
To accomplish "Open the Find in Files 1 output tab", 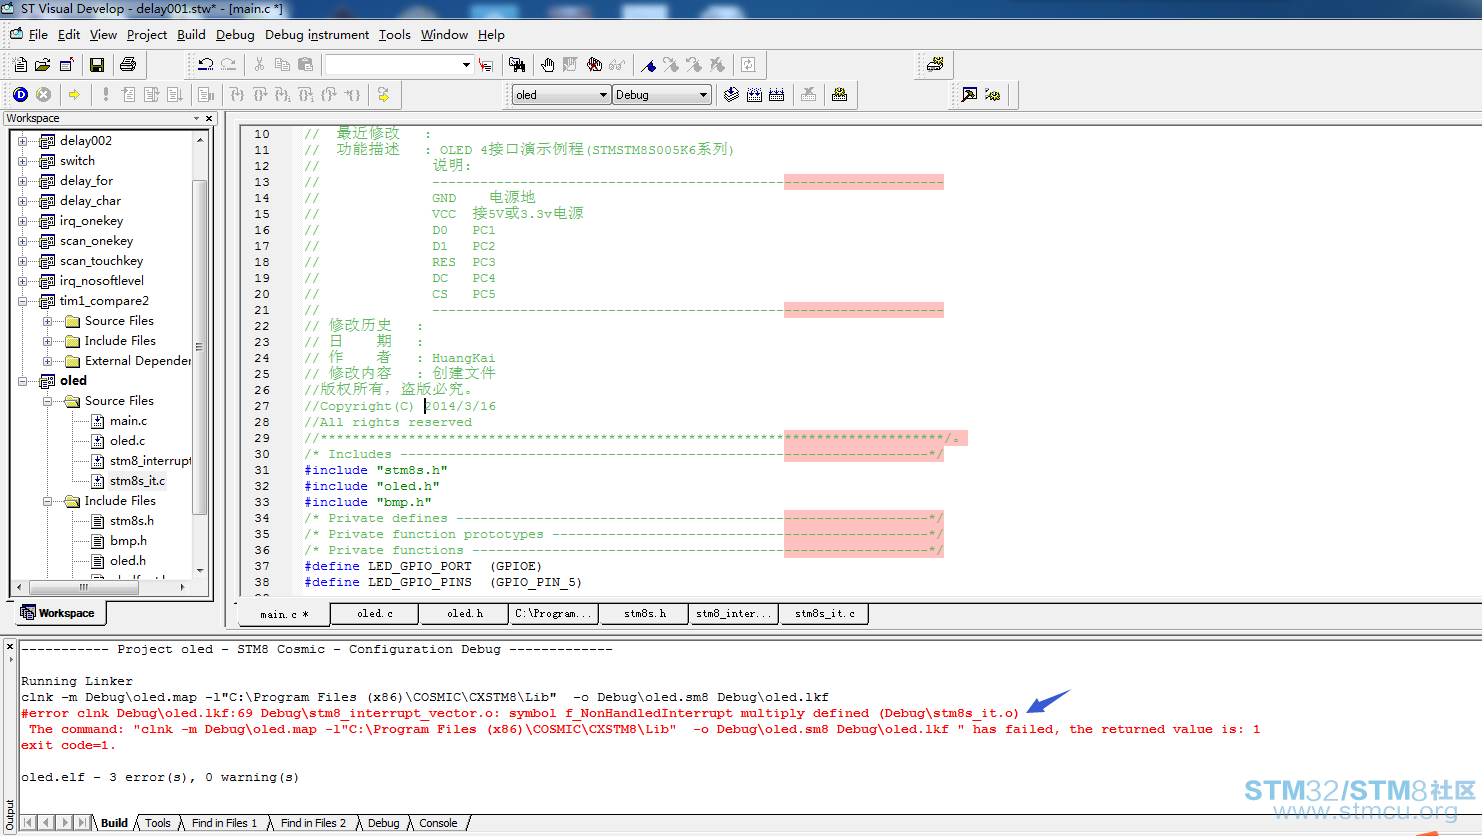I will coord(224,823).
